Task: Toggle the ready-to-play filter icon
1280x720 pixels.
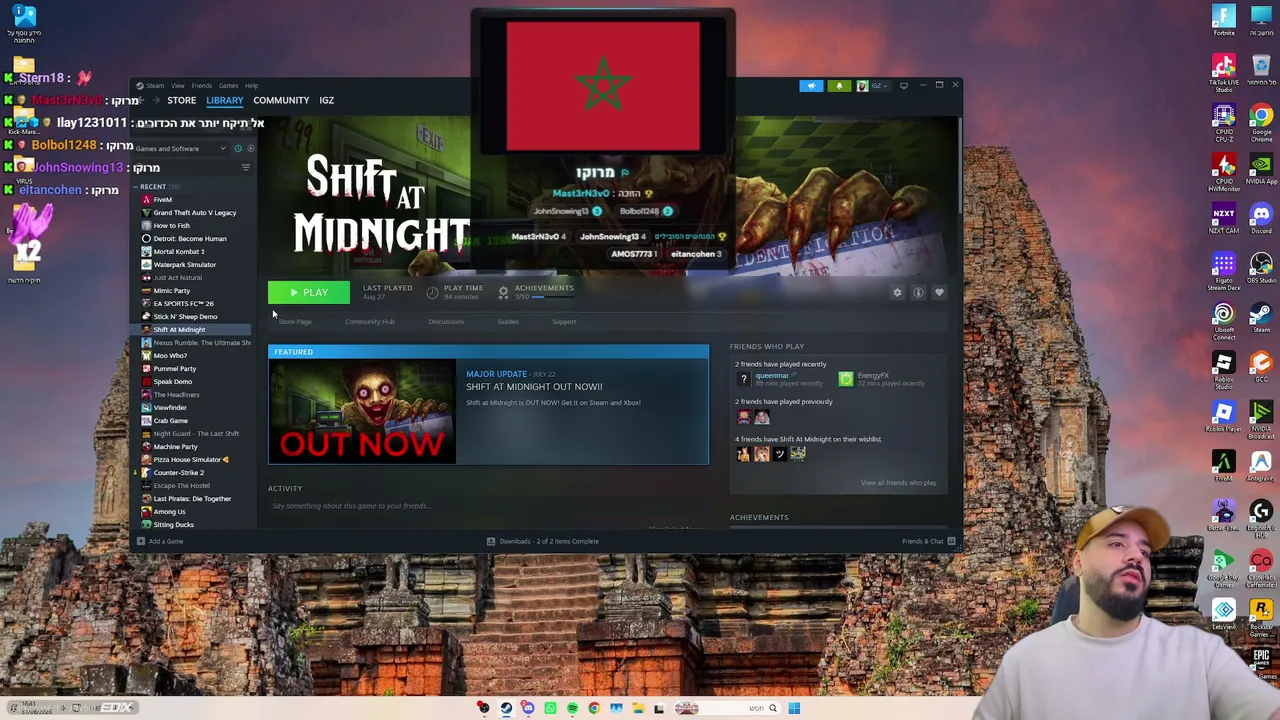Action: 250,149
